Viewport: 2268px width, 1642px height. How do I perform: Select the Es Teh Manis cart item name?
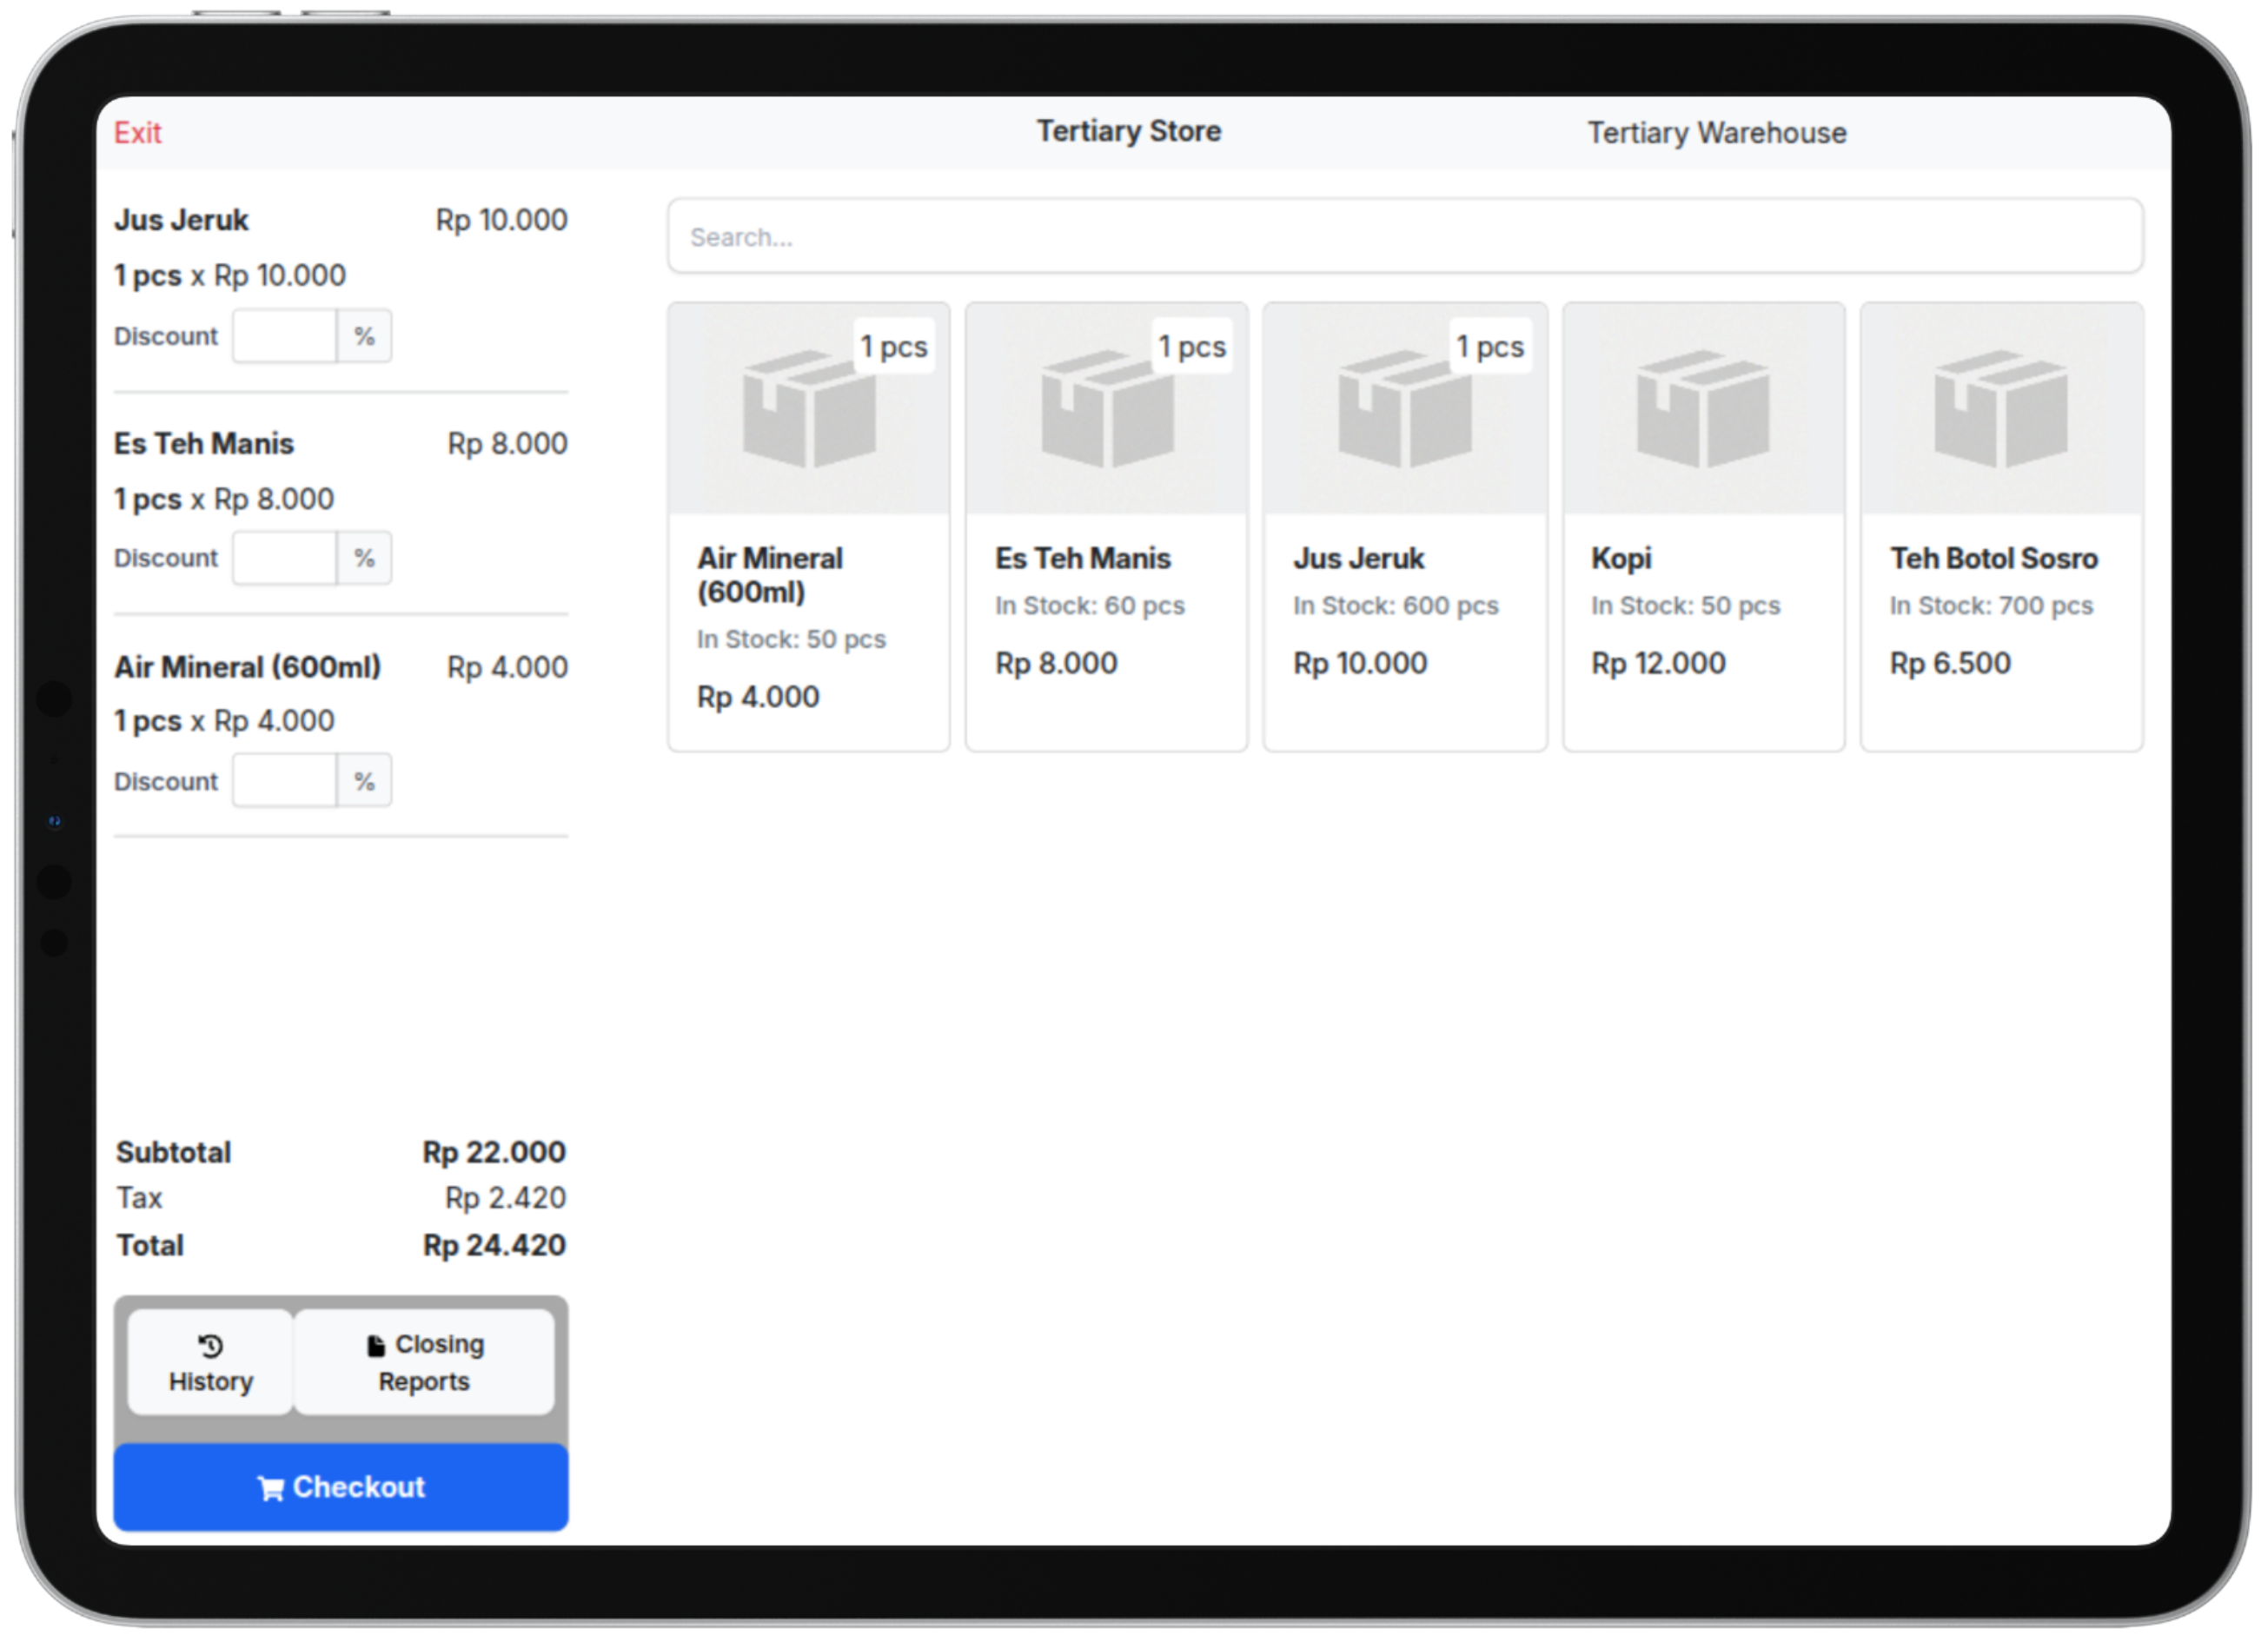(x=204, y=443)
